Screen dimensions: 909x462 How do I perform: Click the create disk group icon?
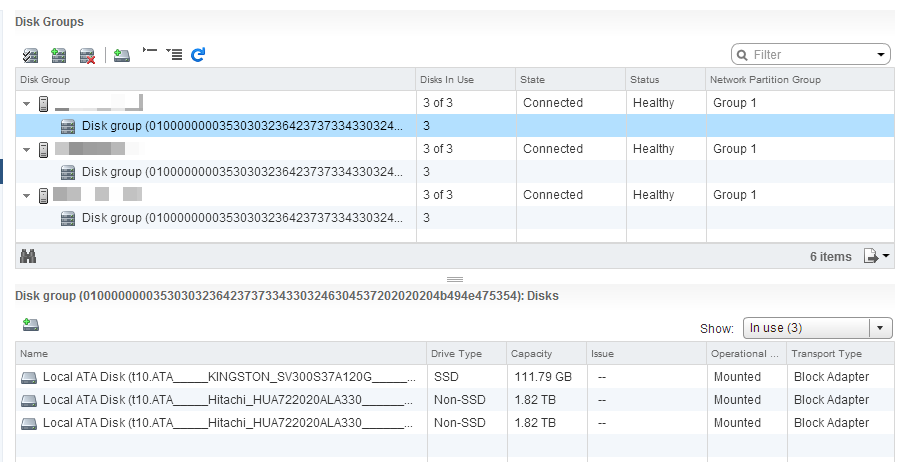click(59, 55)
